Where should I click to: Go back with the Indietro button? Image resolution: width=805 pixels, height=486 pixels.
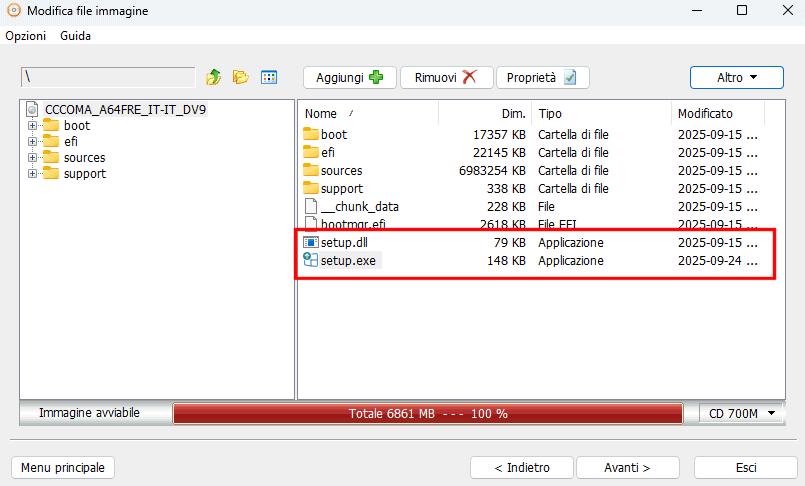[x=522, y=468]
